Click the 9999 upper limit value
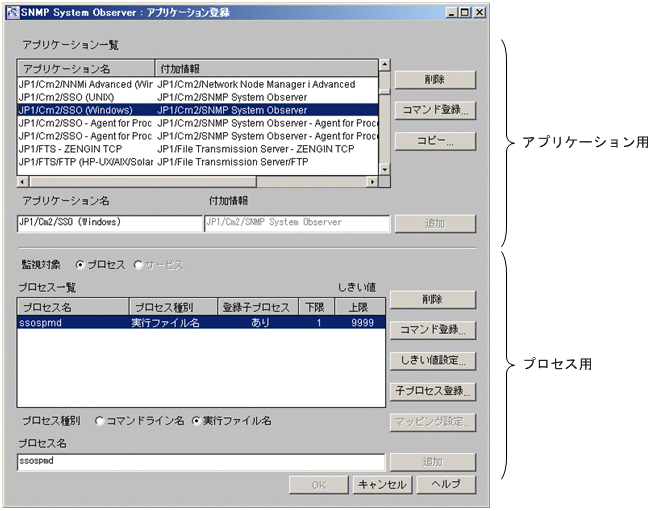 pyautogui.click(x=362, y=323)
